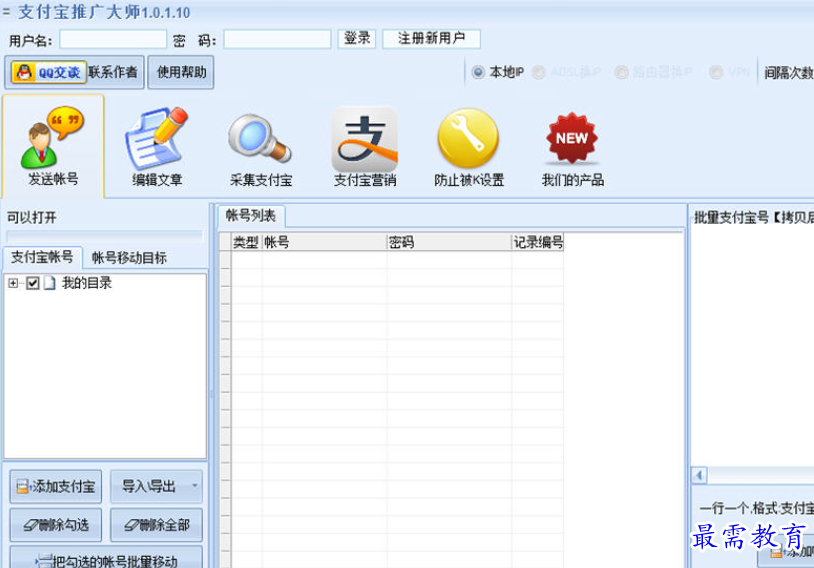
Task: Open the 使用帮助 help button
Action: (181, 72)
